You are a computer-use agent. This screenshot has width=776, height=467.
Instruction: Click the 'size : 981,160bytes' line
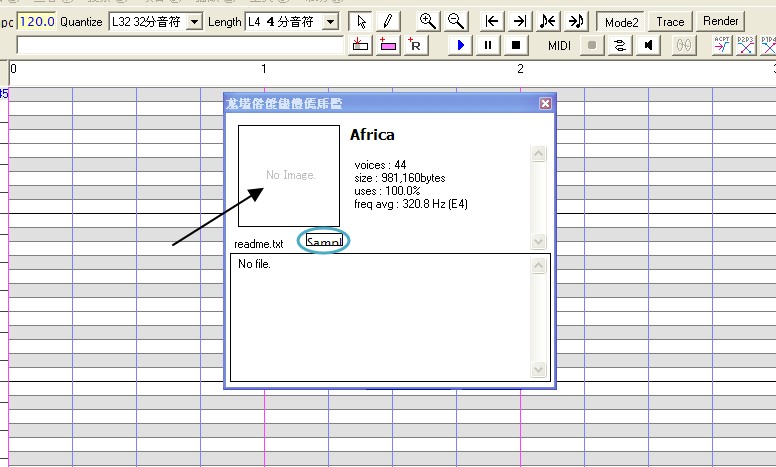coord(400,178)
